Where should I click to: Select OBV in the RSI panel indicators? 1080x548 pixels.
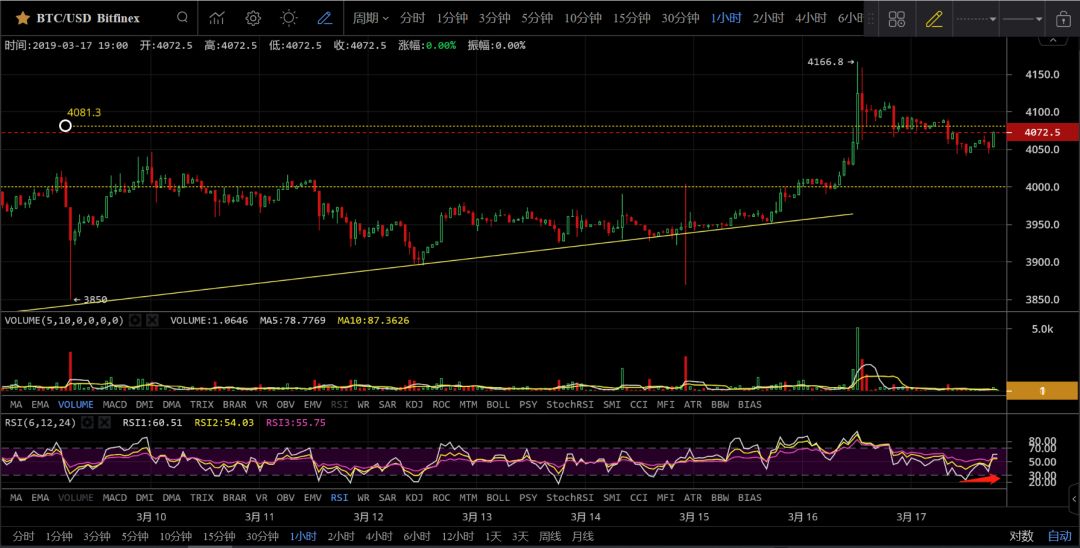285,497
